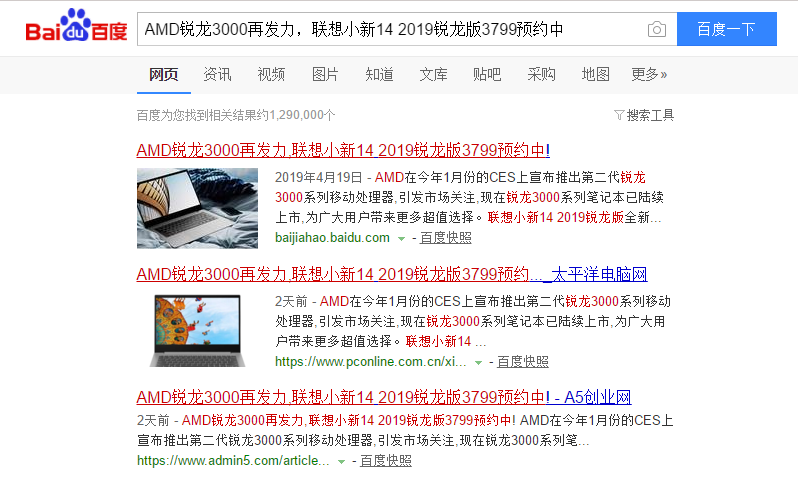Switch to the 贴吧 tab

487,75
